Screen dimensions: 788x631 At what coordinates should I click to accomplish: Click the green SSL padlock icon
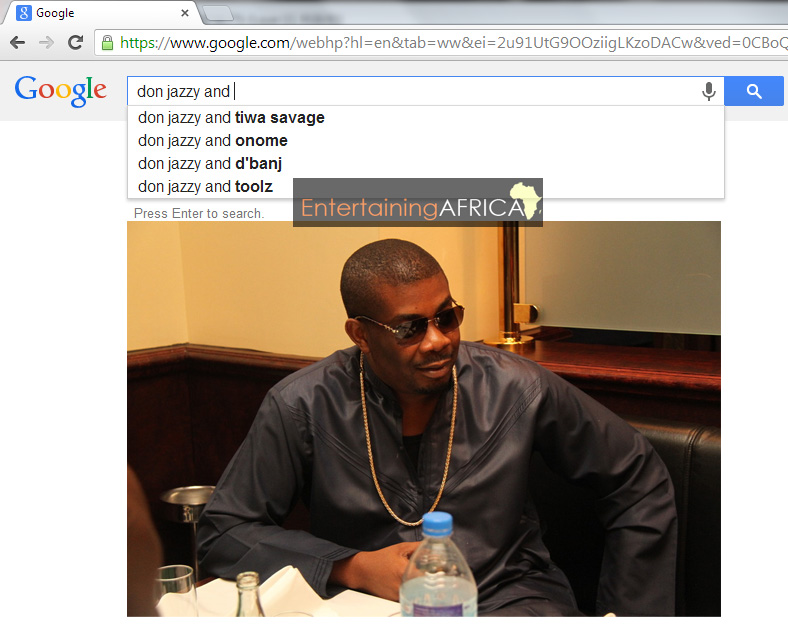click(107, 42)
